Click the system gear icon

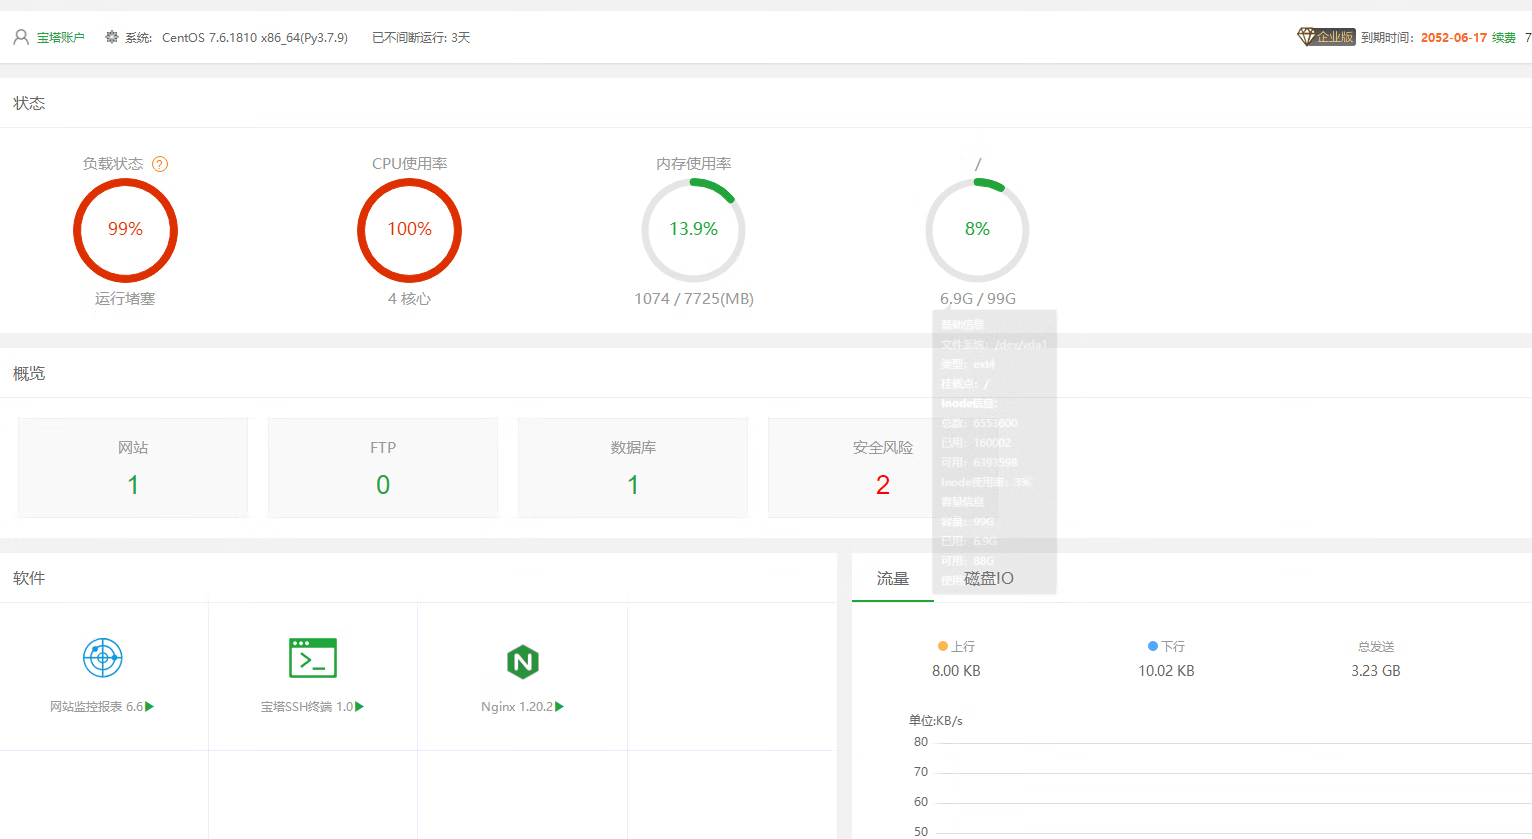pyautogui.click(x=112, y=37)
